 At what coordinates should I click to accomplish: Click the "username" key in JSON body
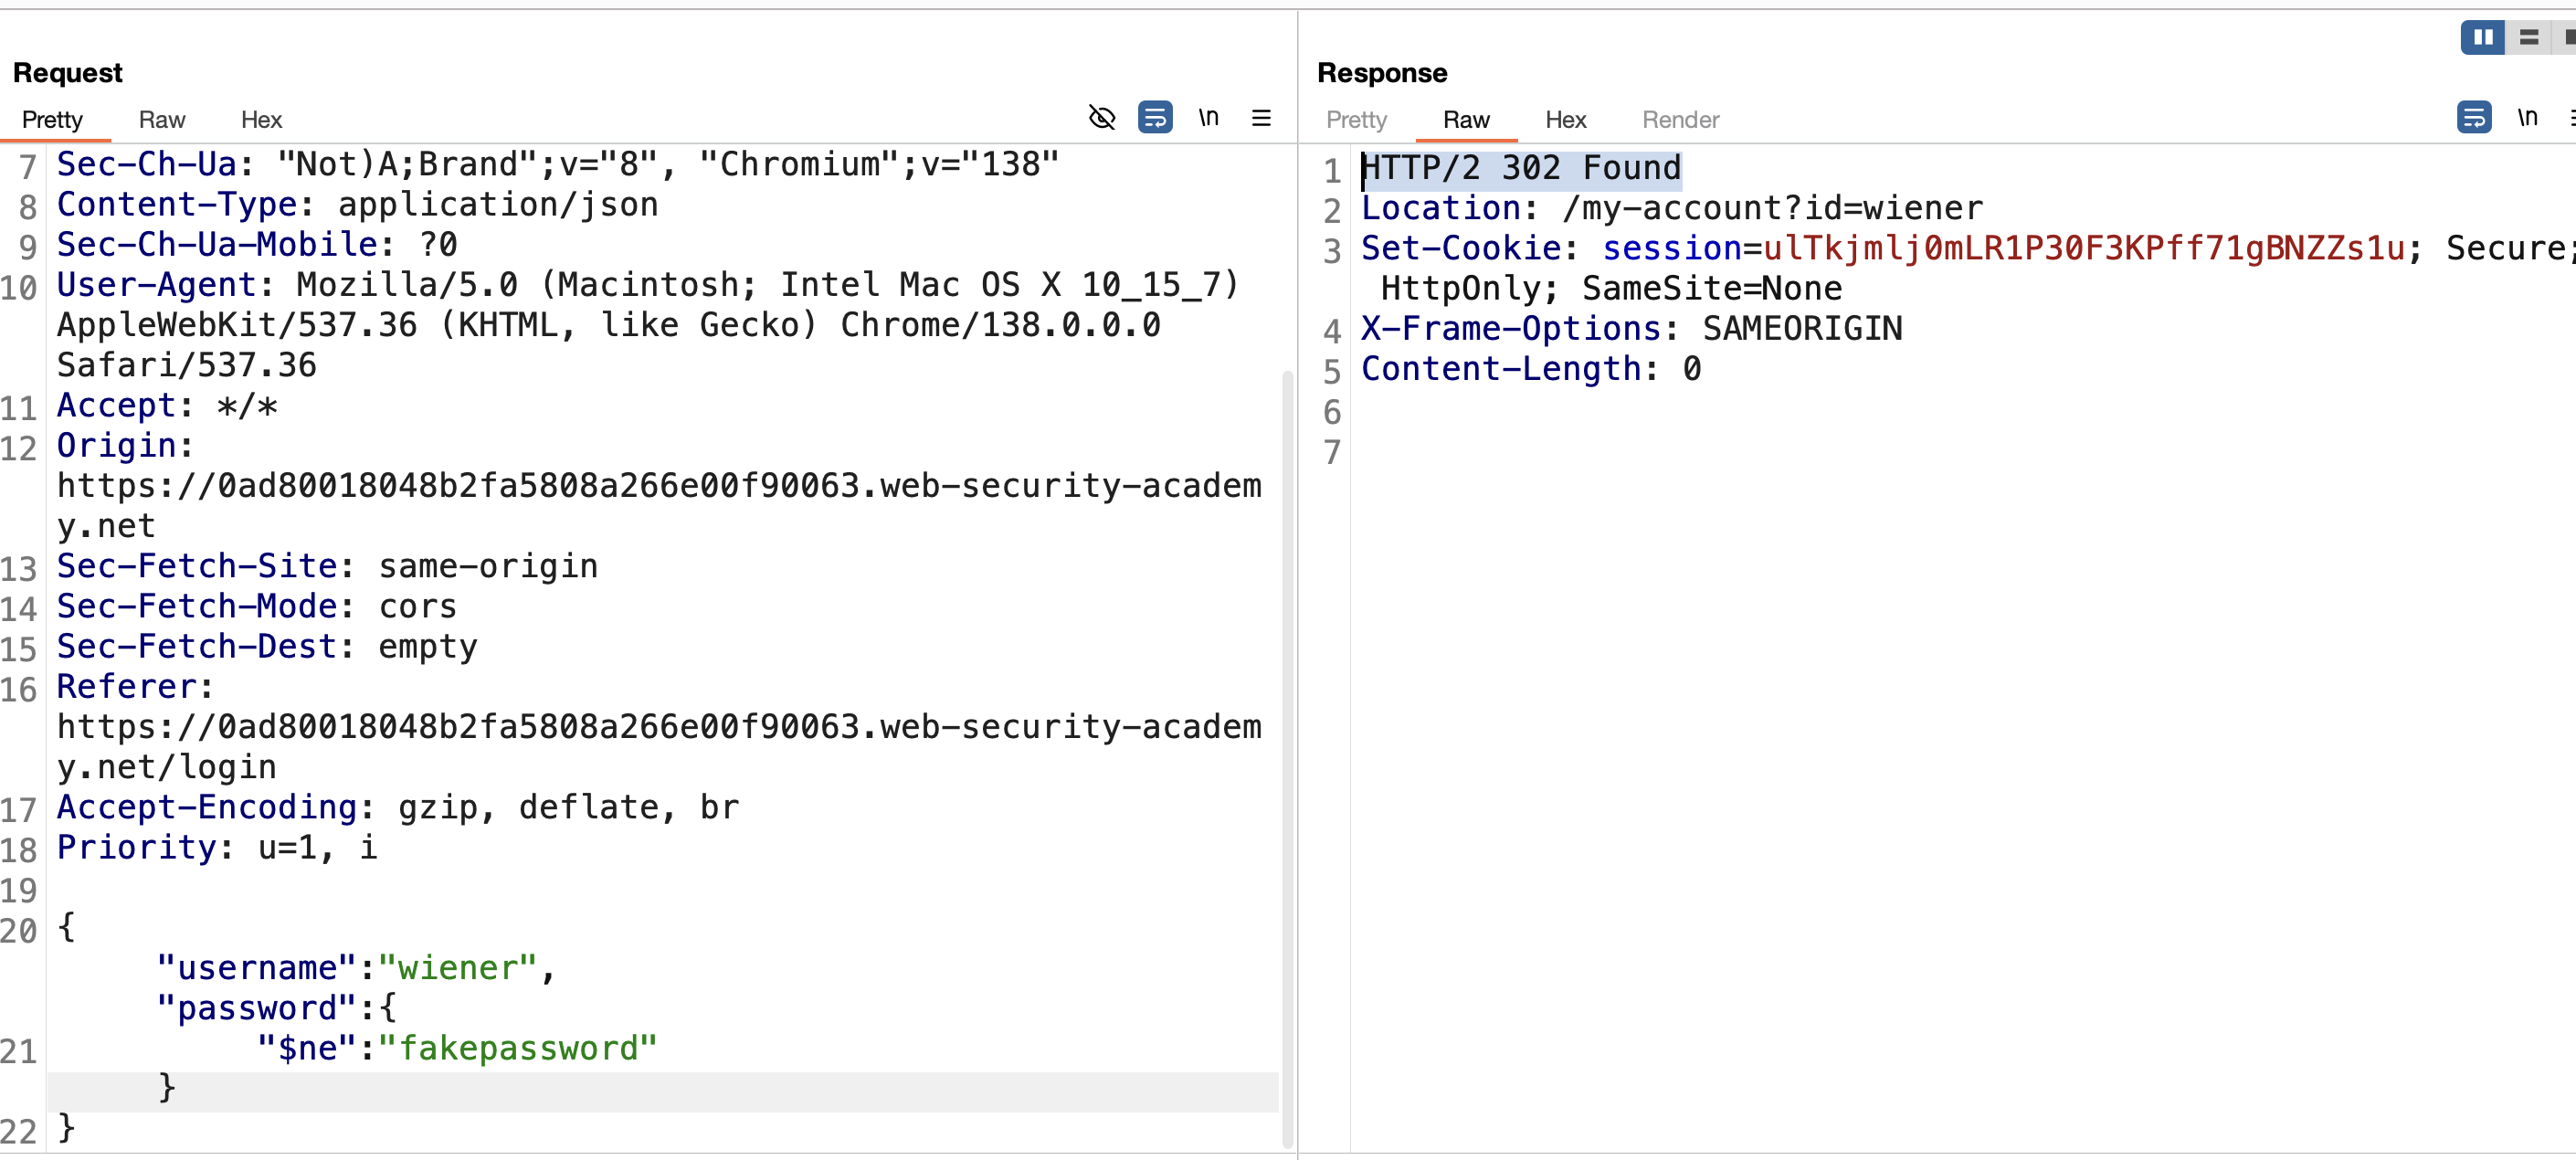[256, 969]
